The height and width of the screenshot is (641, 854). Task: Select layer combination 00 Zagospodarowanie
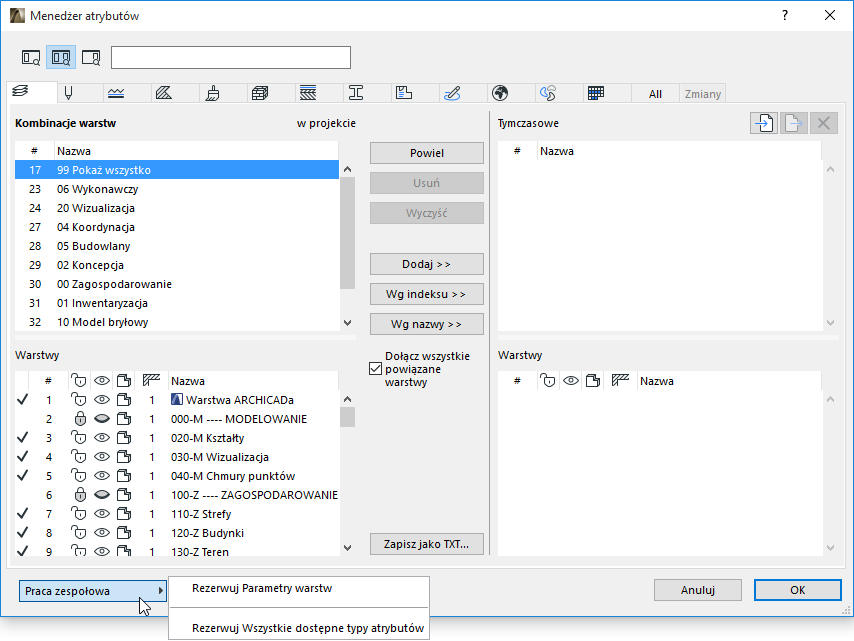click(177, 284)
